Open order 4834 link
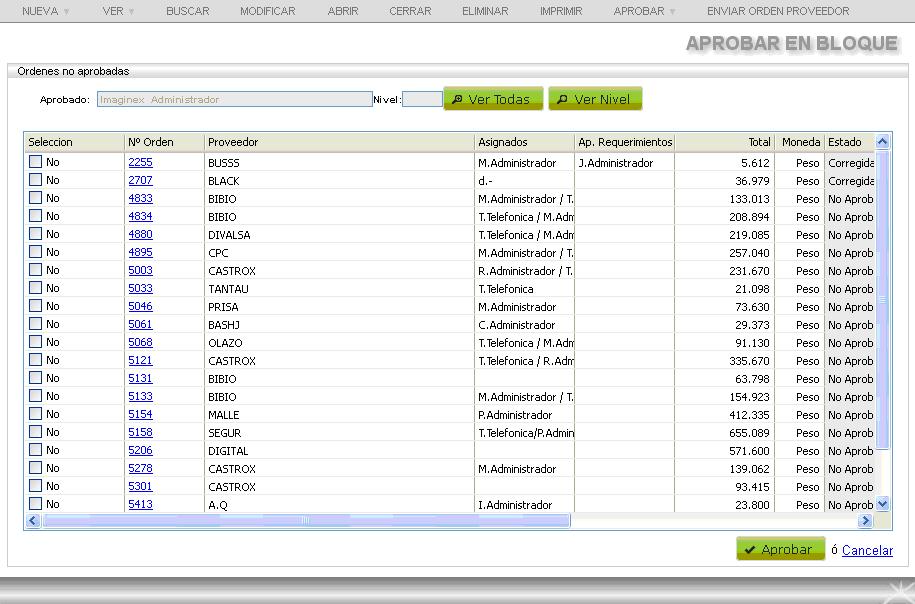This screenshot has height=604, width=915. click(x=140, y=216)
